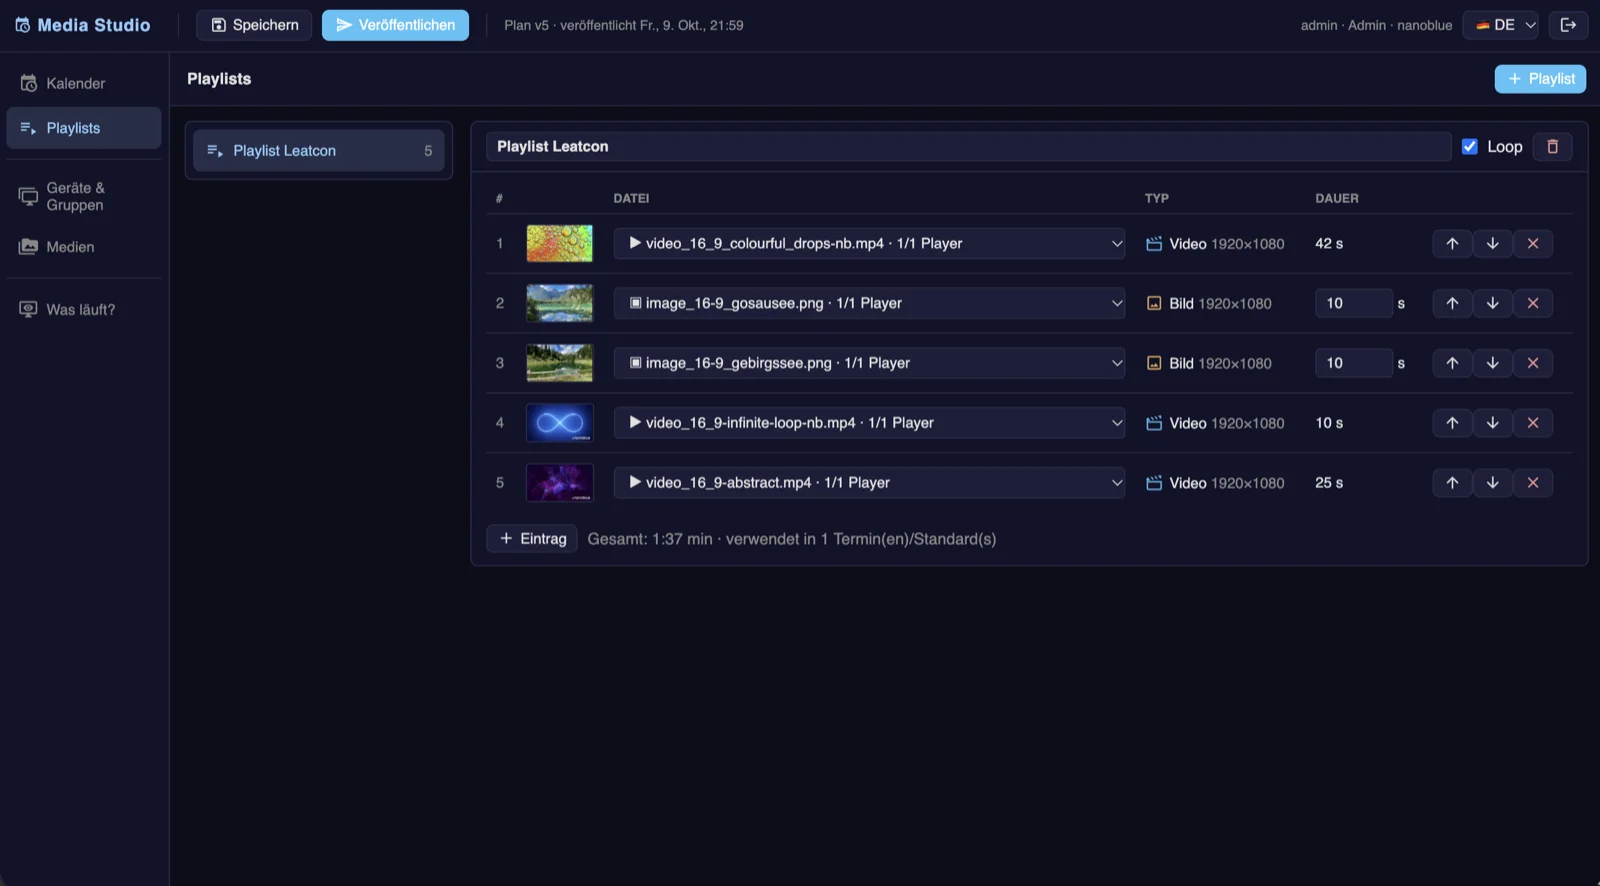This screenshot has width=1600, height=886.
Task: Click the Media Studio logo
Action: click(x=83, y=25)
